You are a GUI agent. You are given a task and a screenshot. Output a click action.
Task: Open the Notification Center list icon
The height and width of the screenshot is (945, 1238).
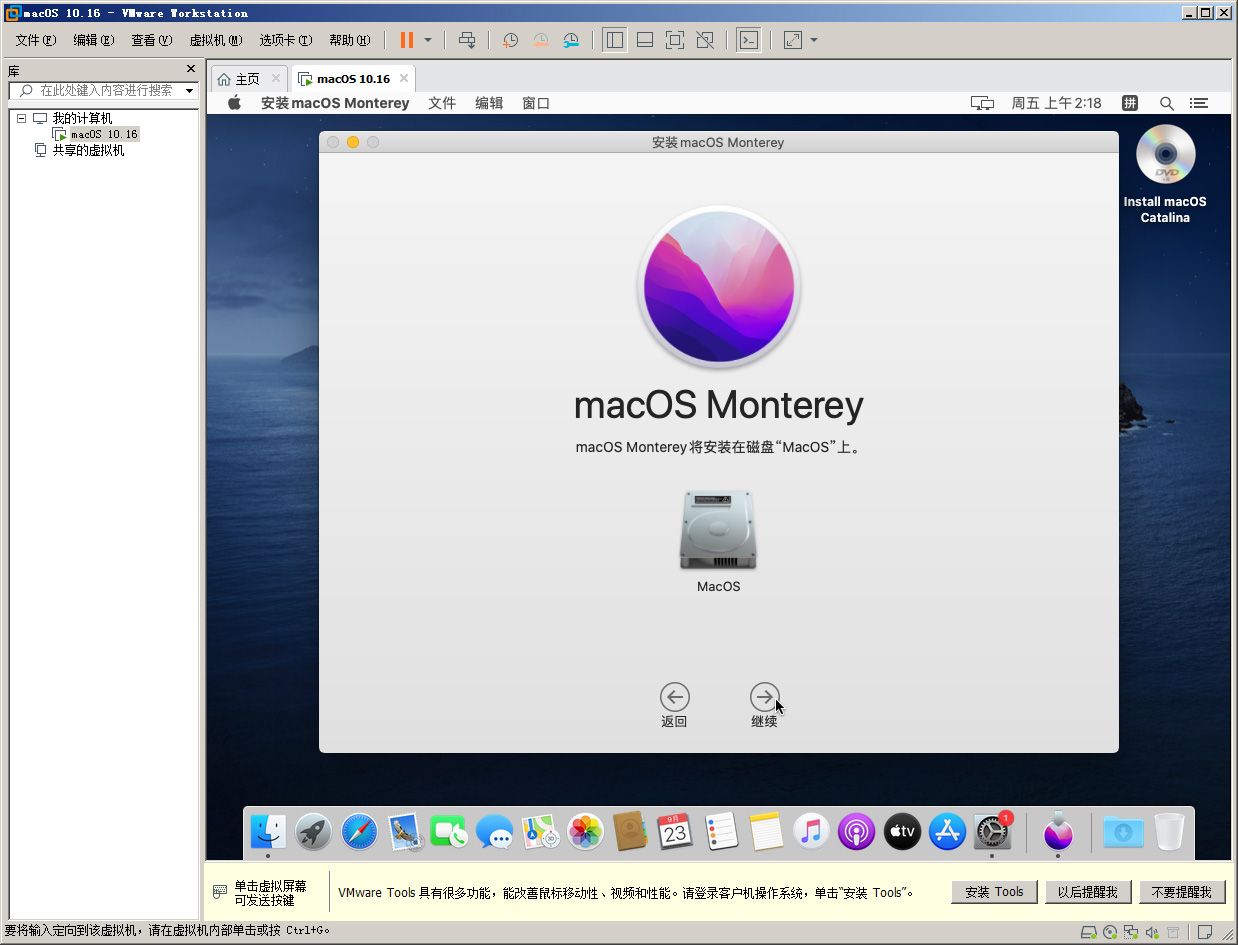1198,103
